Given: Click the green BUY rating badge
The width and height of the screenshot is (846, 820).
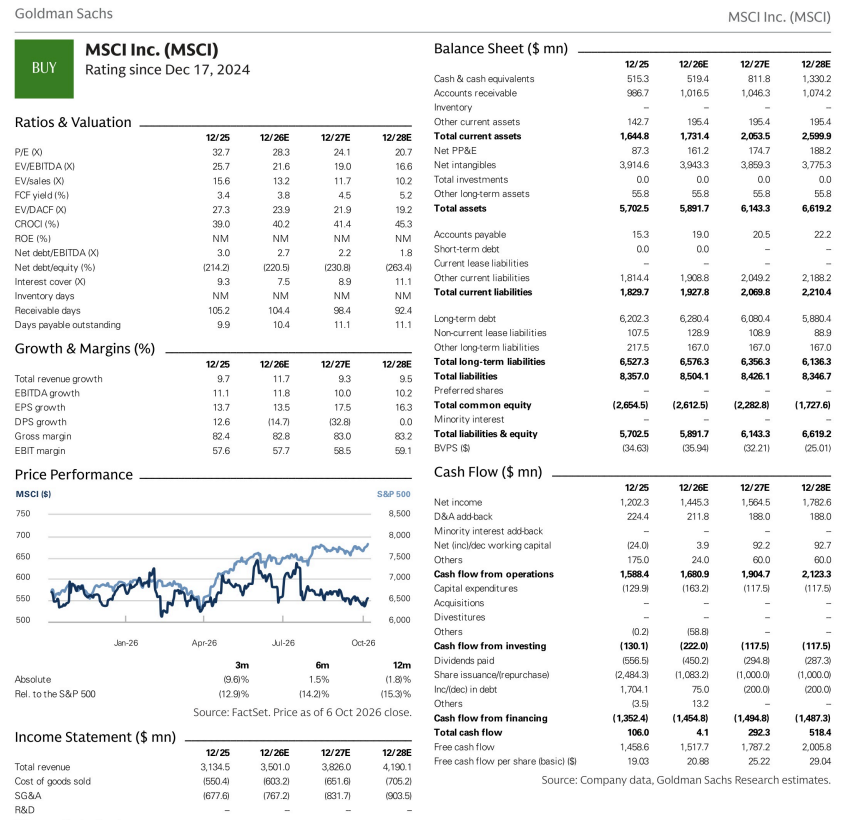Looking at the screenshot, I should pos(44,69).
